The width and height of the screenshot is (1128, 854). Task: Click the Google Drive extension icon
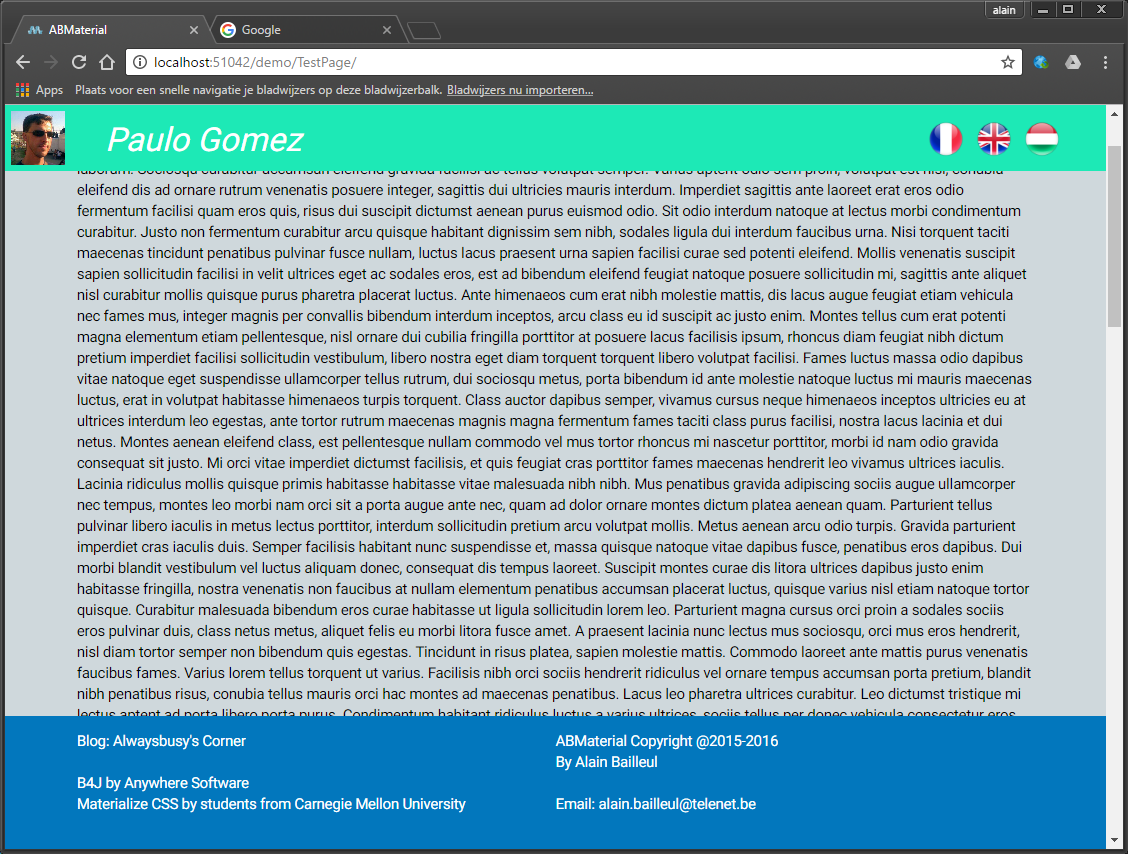(1073, 63)
